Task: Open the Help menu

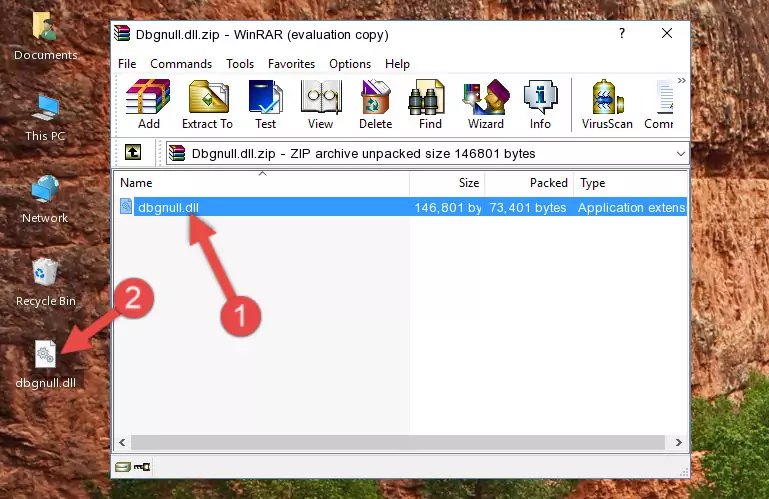Action: click(397, 64)
